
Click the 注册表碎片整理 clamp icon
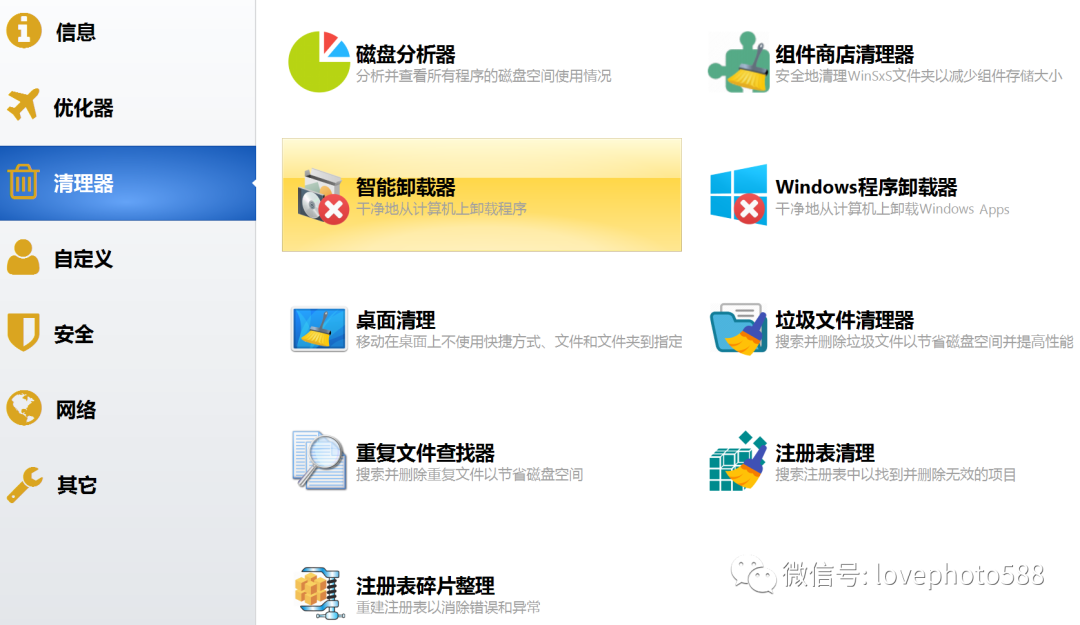click(319, 593)
